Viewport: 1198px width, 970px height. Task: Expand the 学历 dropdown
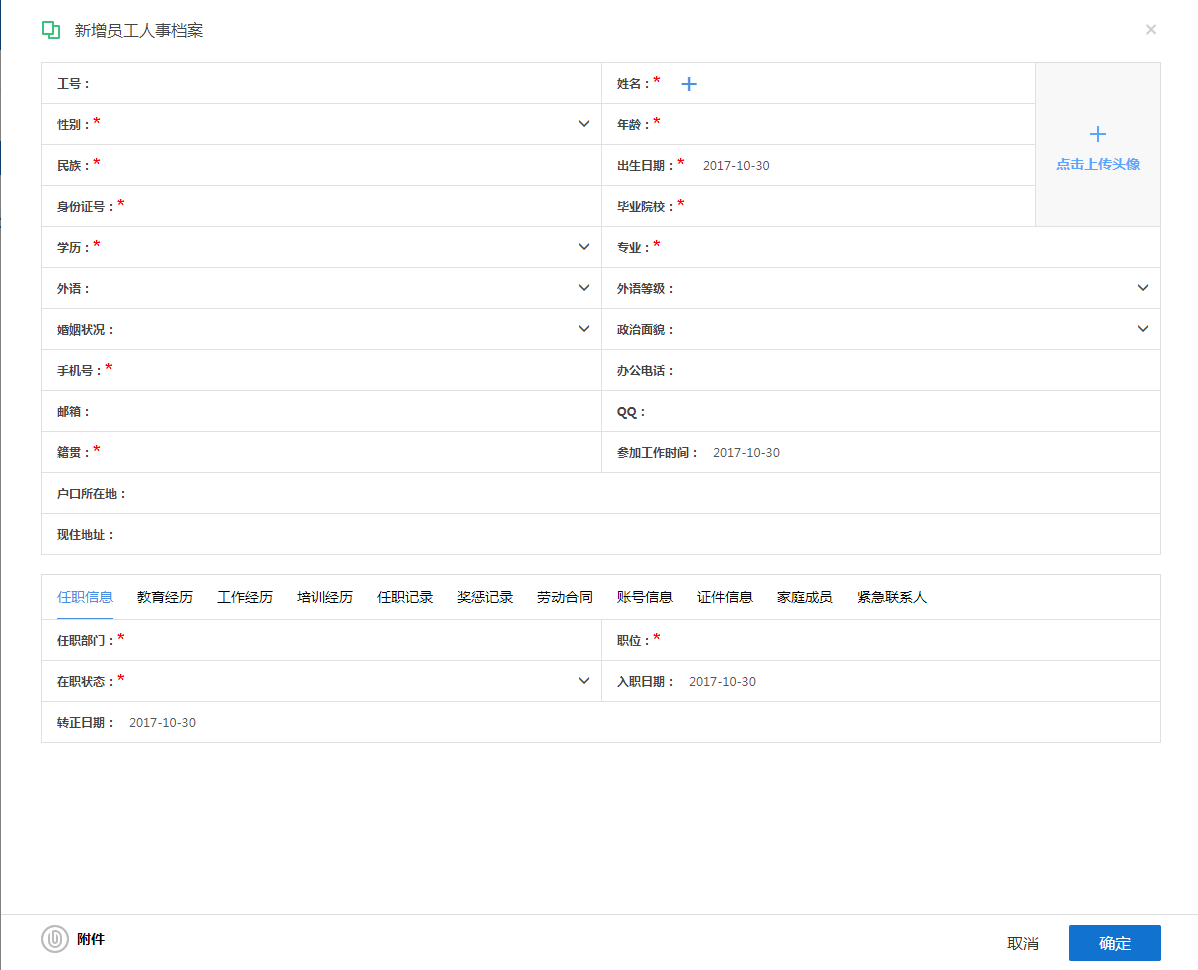pos(584,247)
